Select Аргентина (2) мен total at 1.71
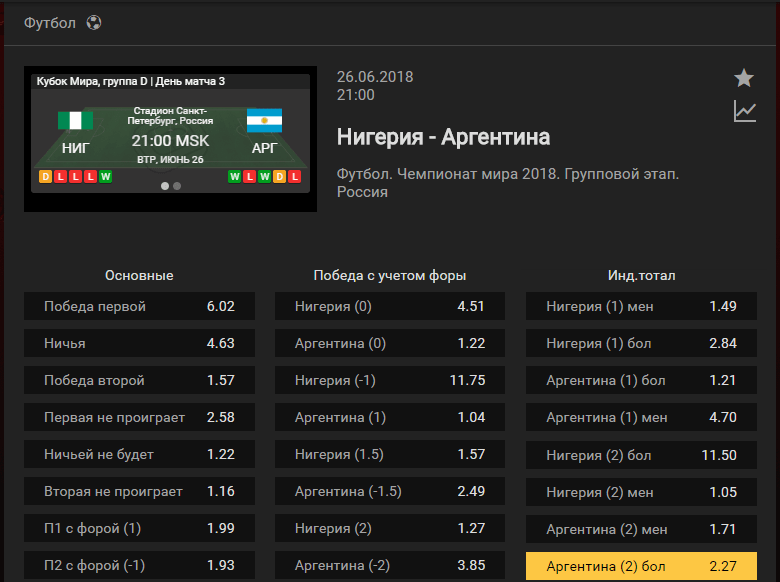This screenshot has width=780, height=582. pyautogui.click(x=641, y=529)
